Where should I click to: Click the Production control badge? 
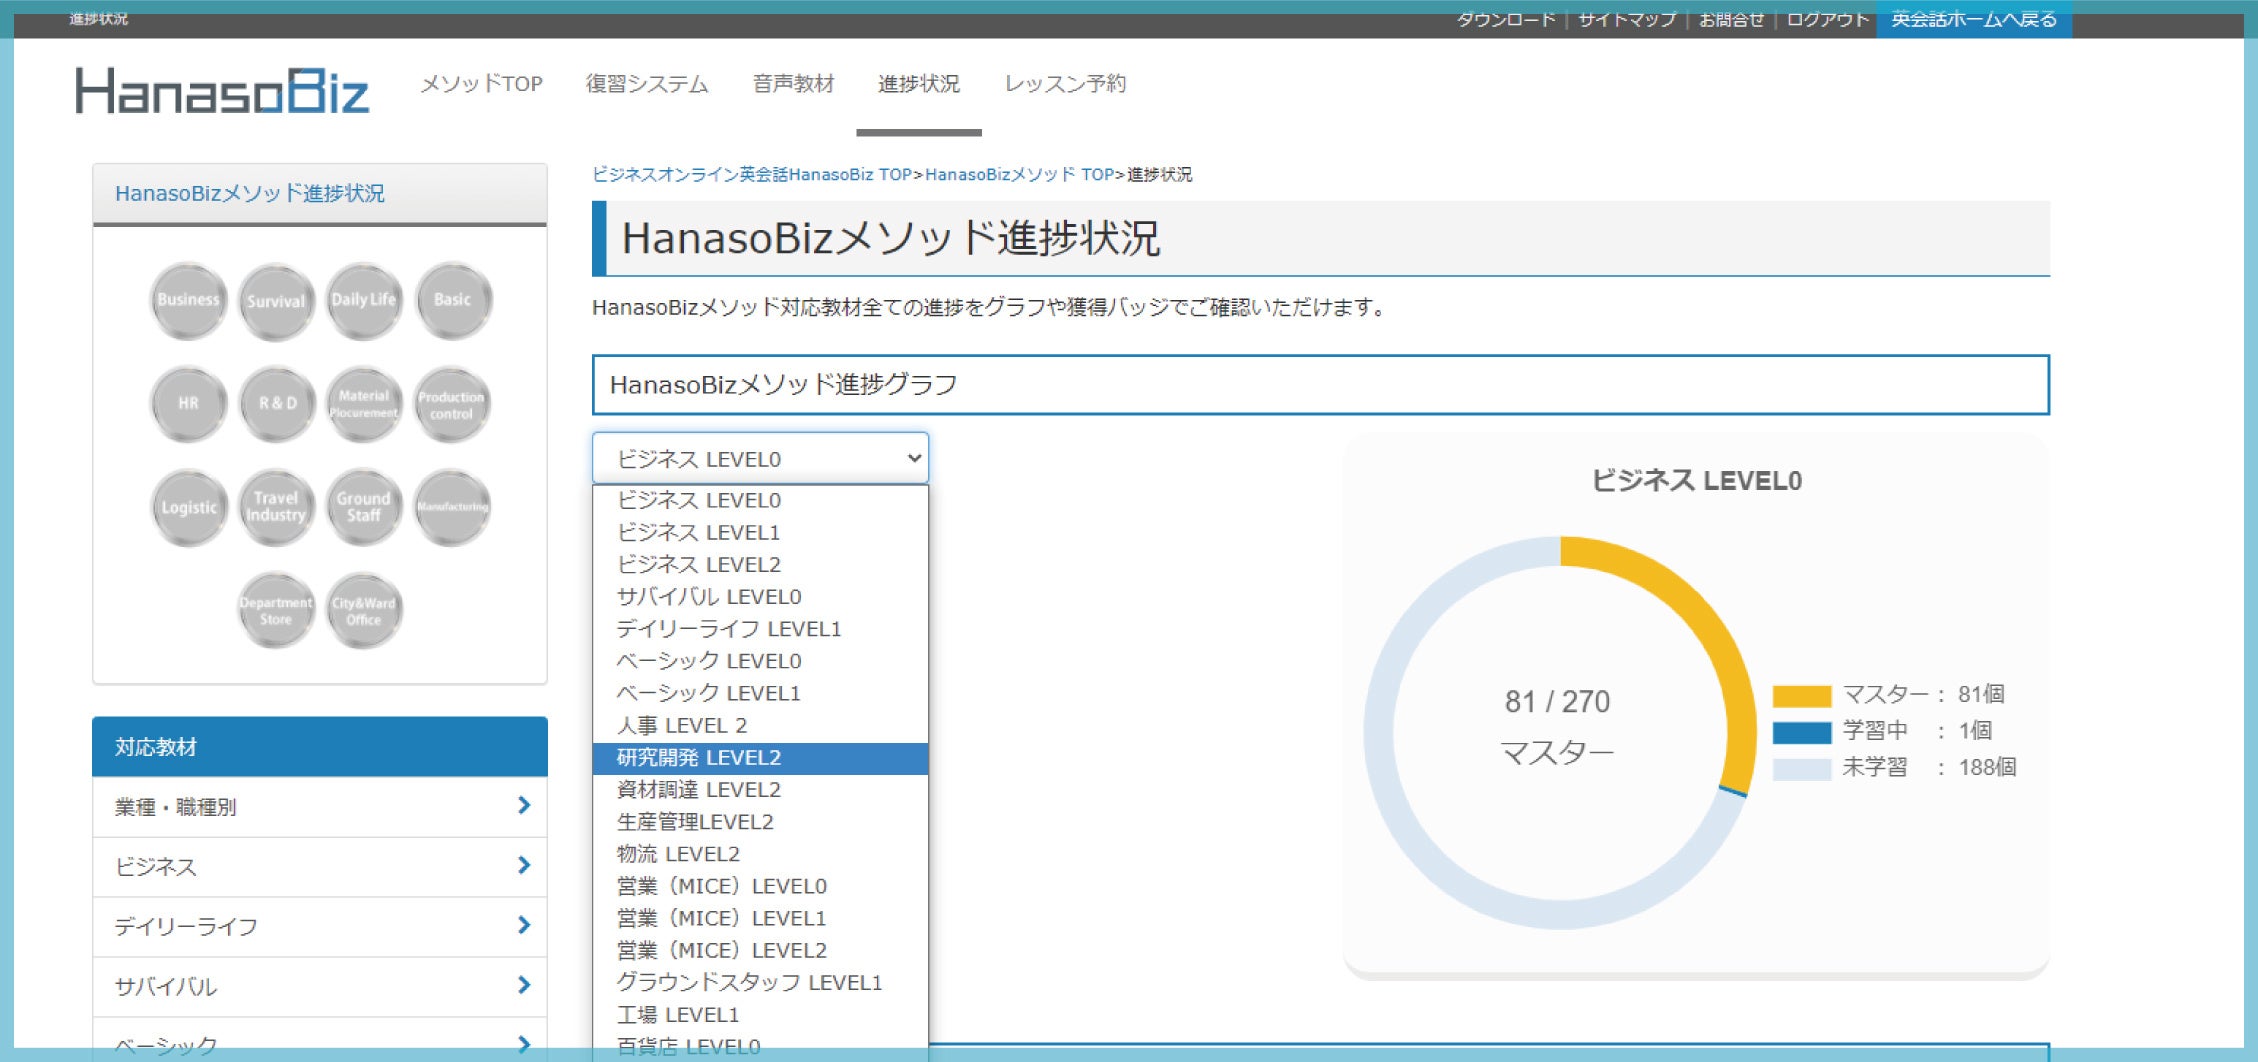tap(452, 404)
